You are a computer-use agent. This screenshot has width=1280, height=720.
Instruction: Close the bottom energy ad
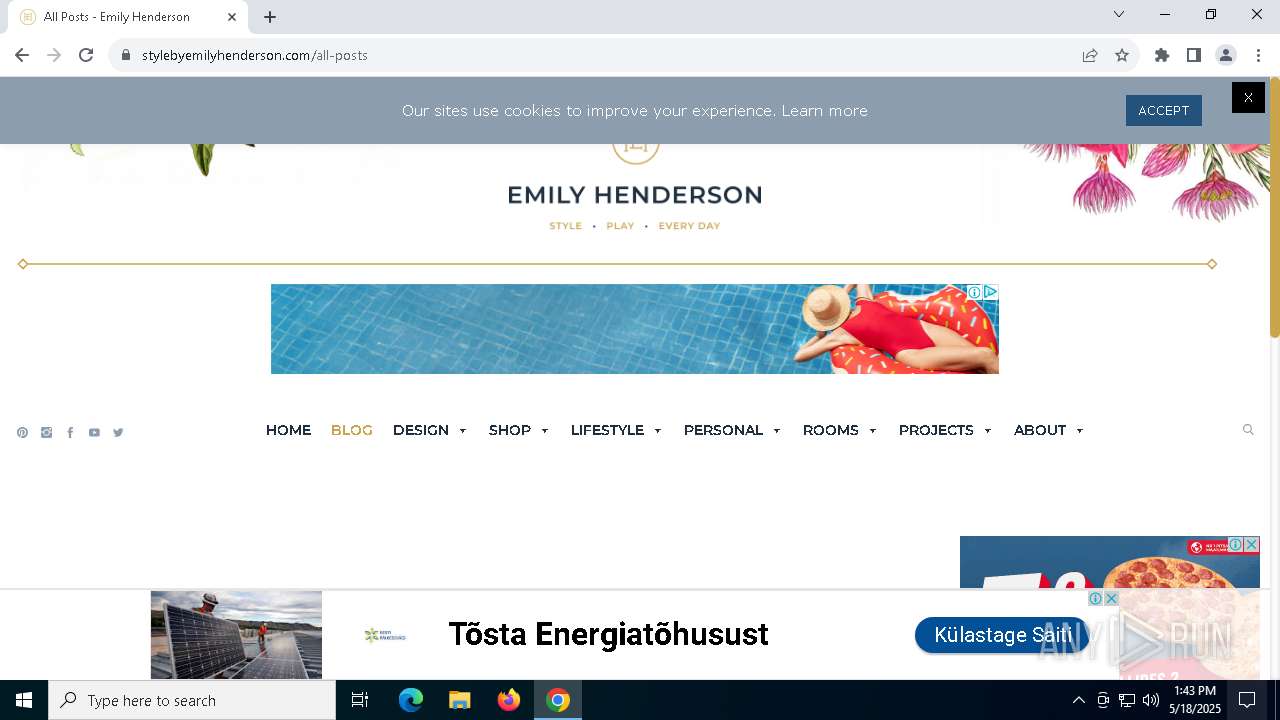(1111, 598)
